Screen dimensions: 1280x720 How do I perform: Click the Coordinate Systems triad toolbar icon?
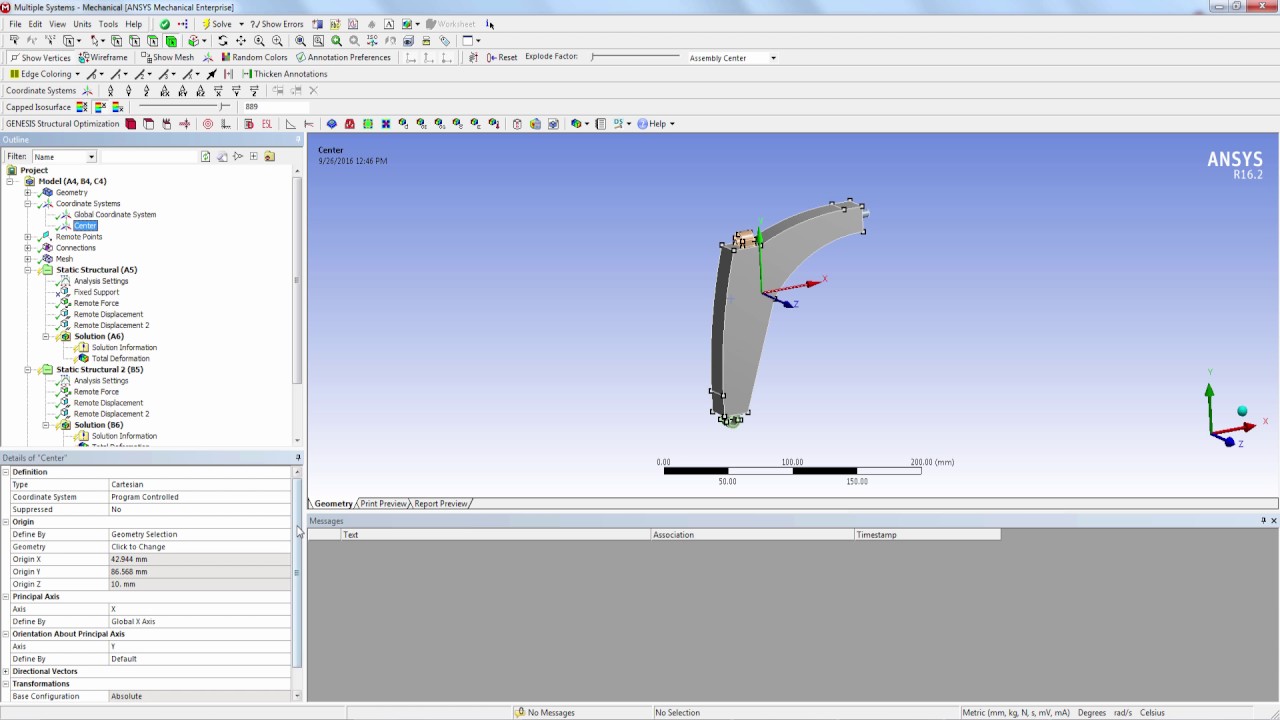pos(87,91)
